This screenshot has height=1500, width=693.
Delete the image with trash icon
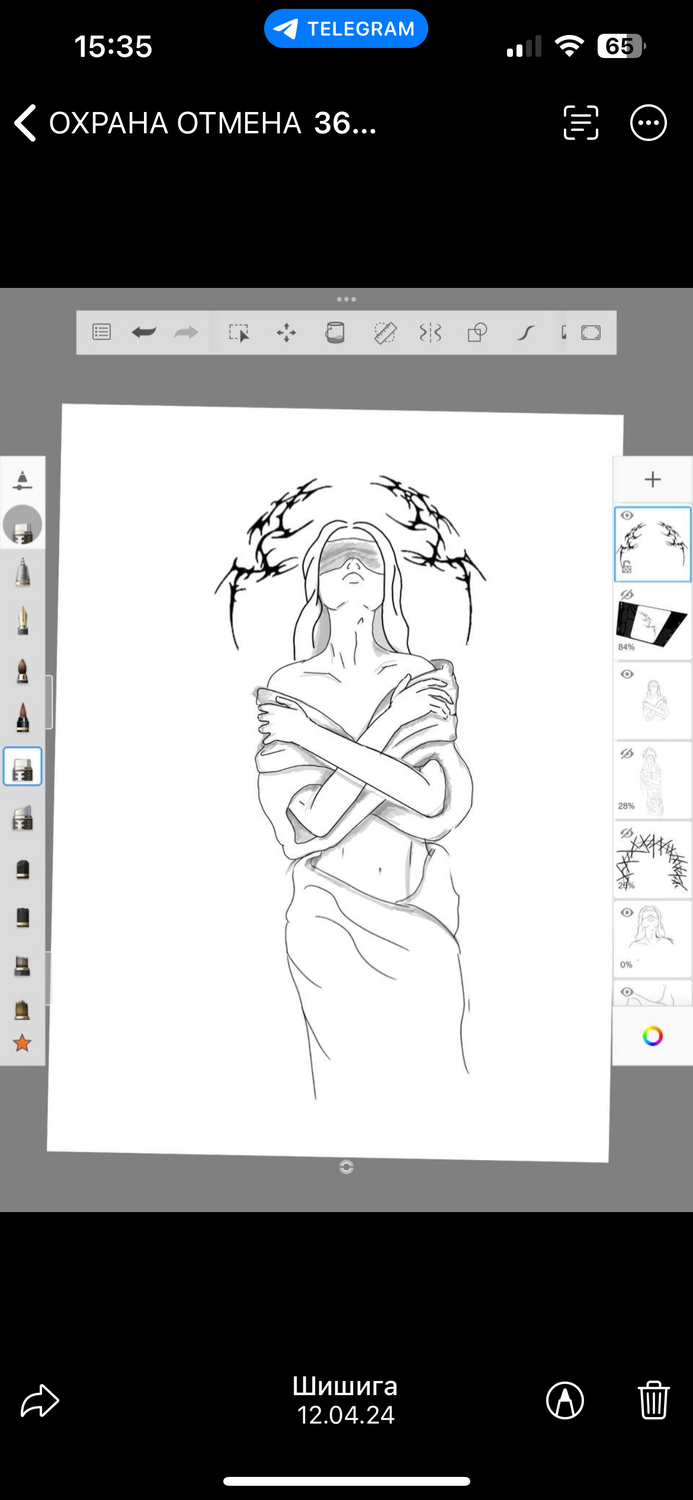[653, 1400]
